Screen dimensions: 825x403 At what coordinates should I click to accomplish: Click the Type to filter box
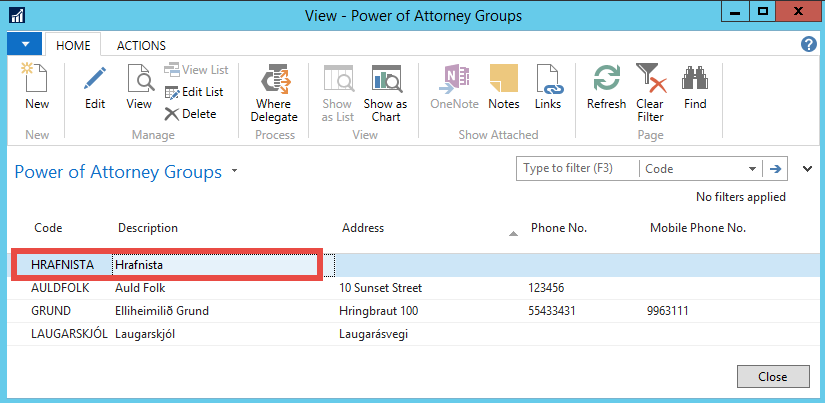point(576,169)
